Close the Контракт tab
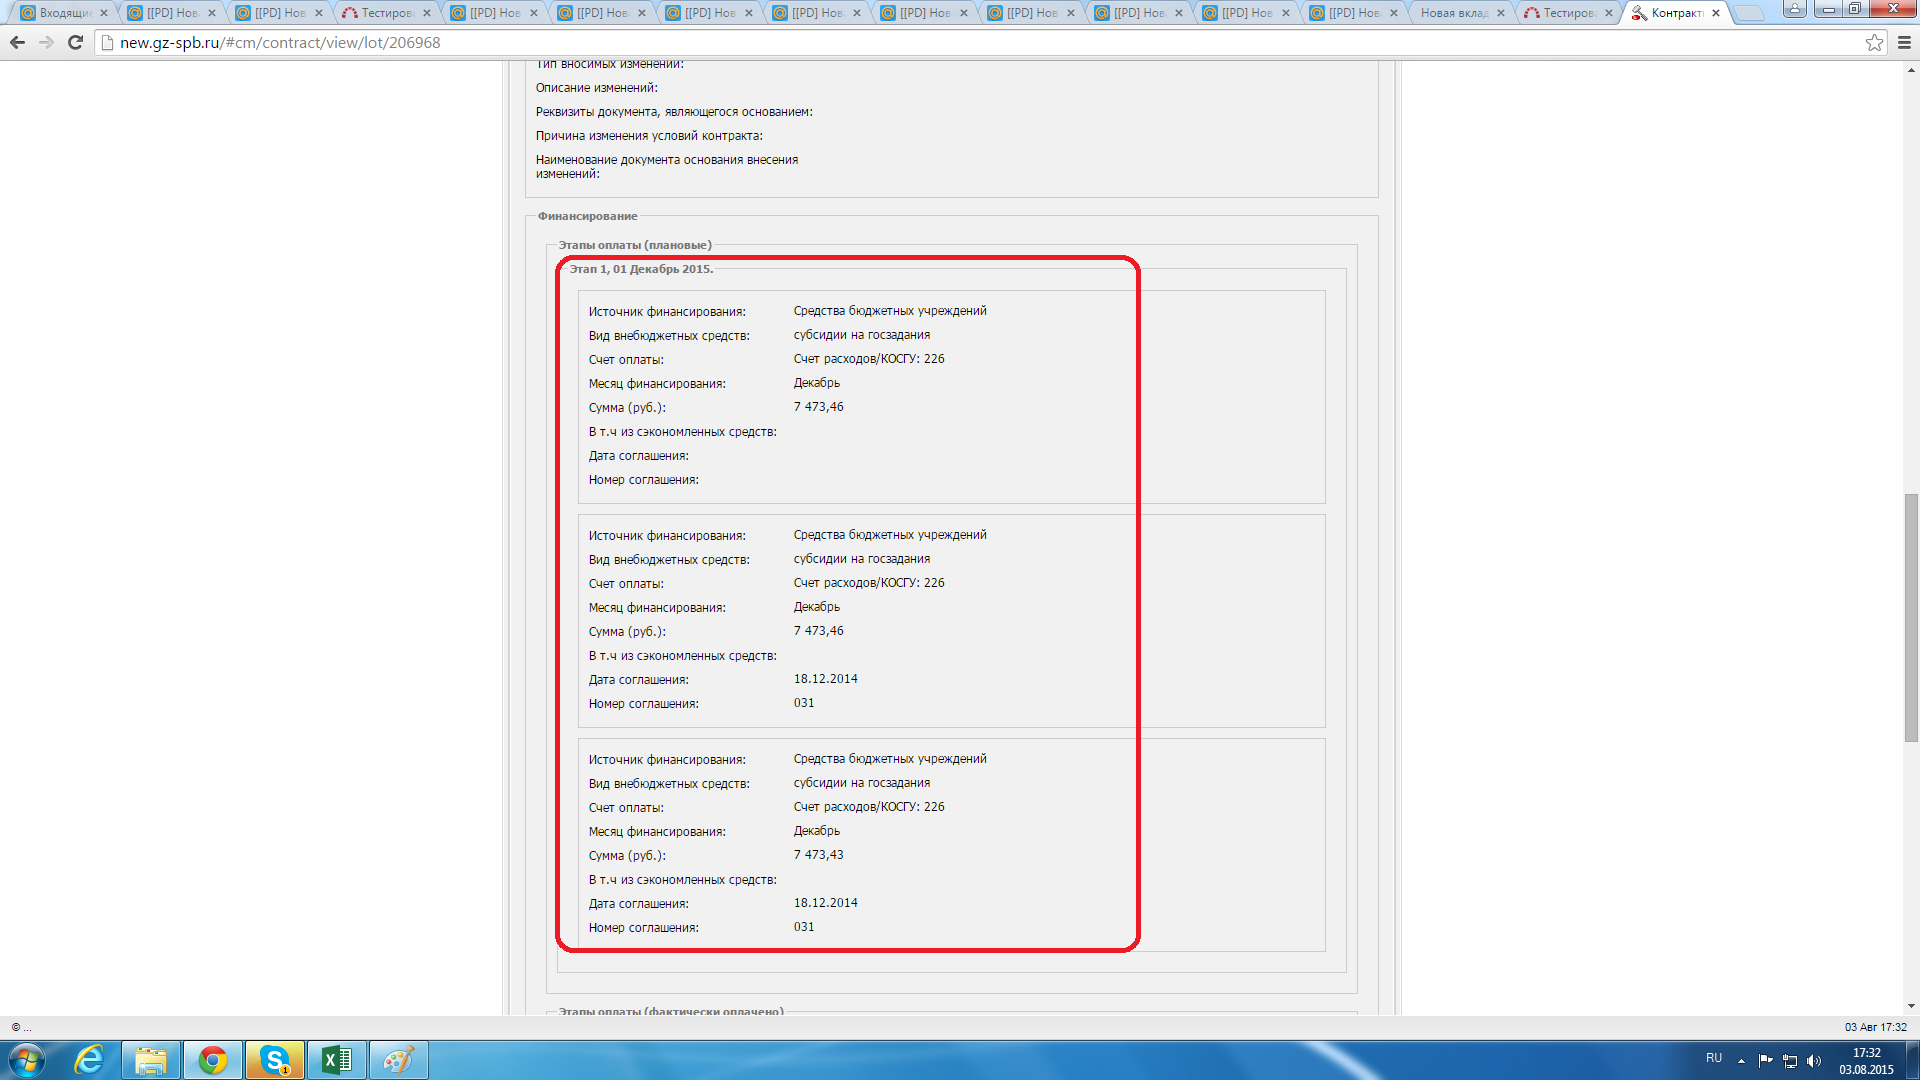The width and height of the screenshot is (1920, 1080). click(1716, 13)
